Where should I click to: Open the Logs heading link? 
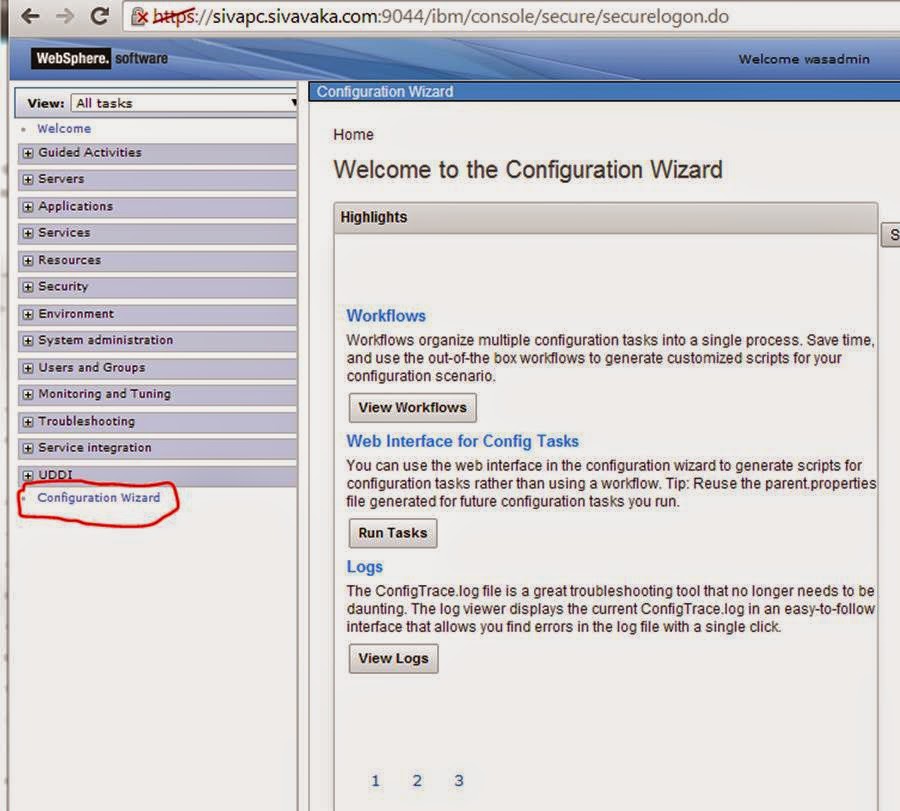(x=364, y=567)
